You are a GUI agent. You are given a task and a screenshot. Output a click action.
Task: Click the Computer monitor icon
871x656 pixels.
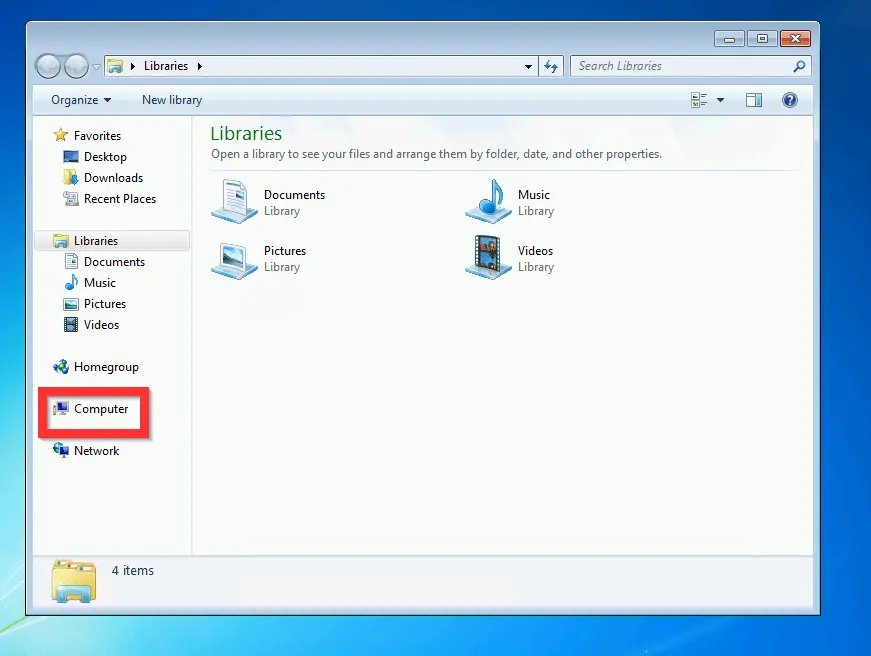coord(61,409)
